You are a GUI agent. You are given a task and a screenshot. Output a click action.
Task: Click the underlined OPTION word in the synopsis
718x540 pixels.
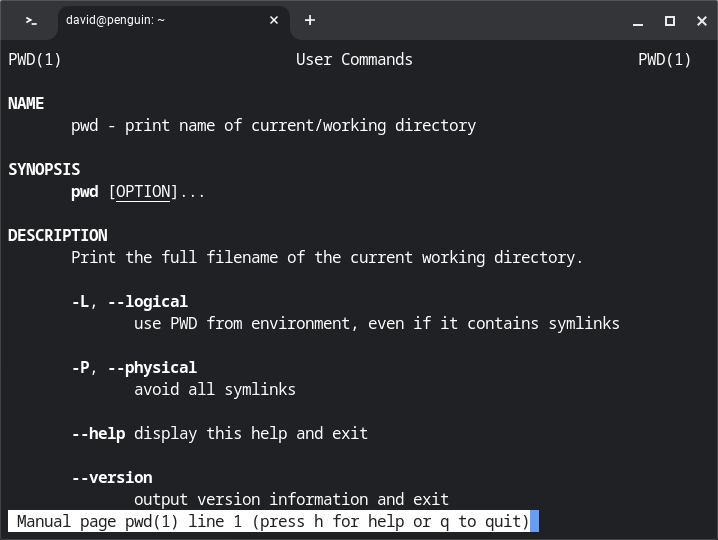[x=143, y=192]
